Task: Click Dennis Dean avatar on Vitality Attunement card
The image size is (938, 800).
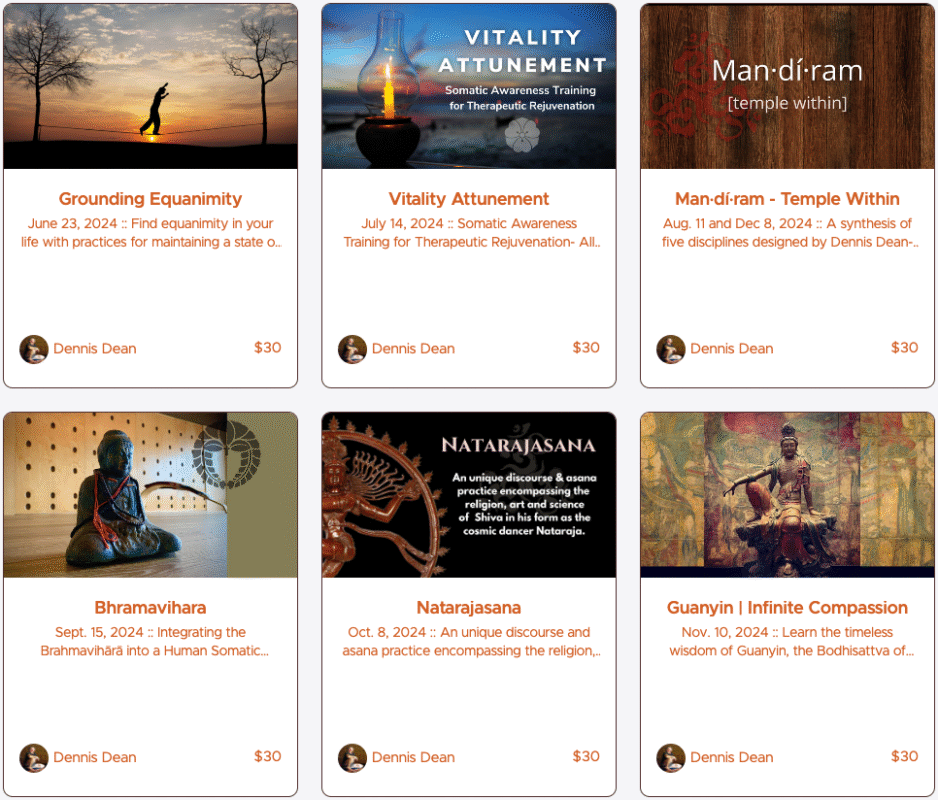Action: (352, 349)
